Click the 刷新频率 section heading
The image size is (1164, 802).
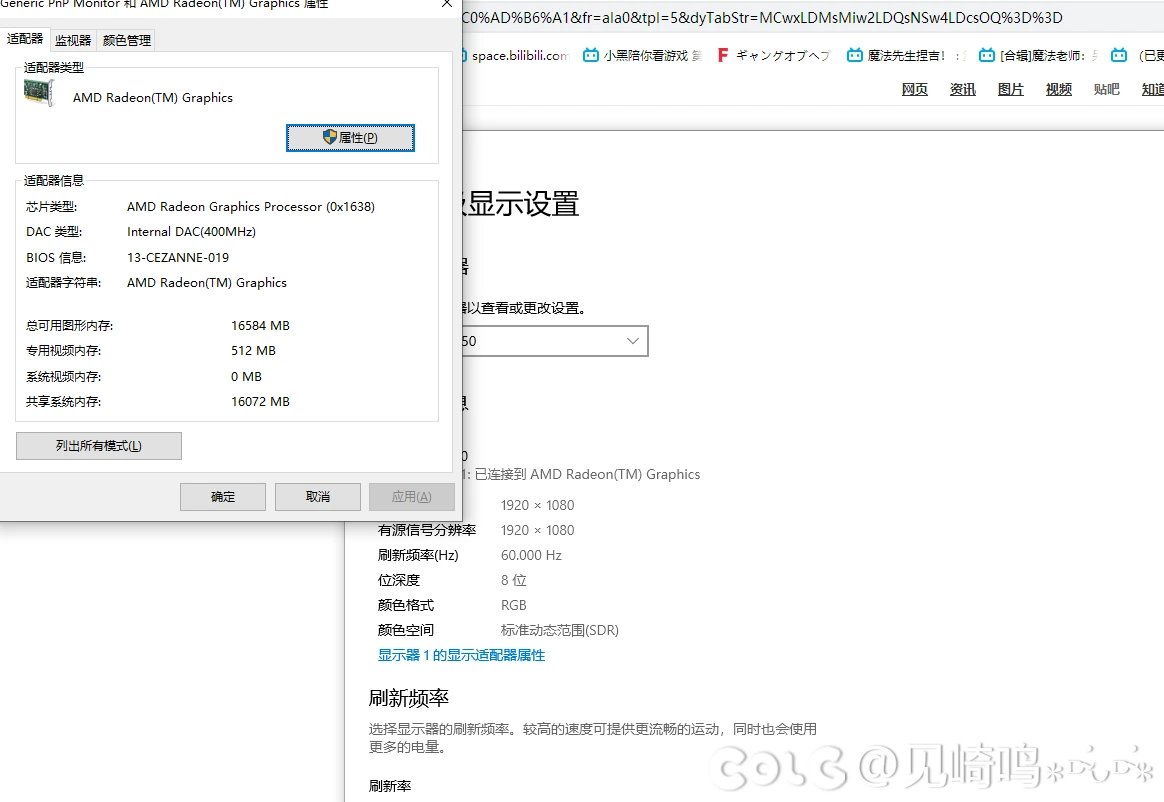click(x=409, y=698)
